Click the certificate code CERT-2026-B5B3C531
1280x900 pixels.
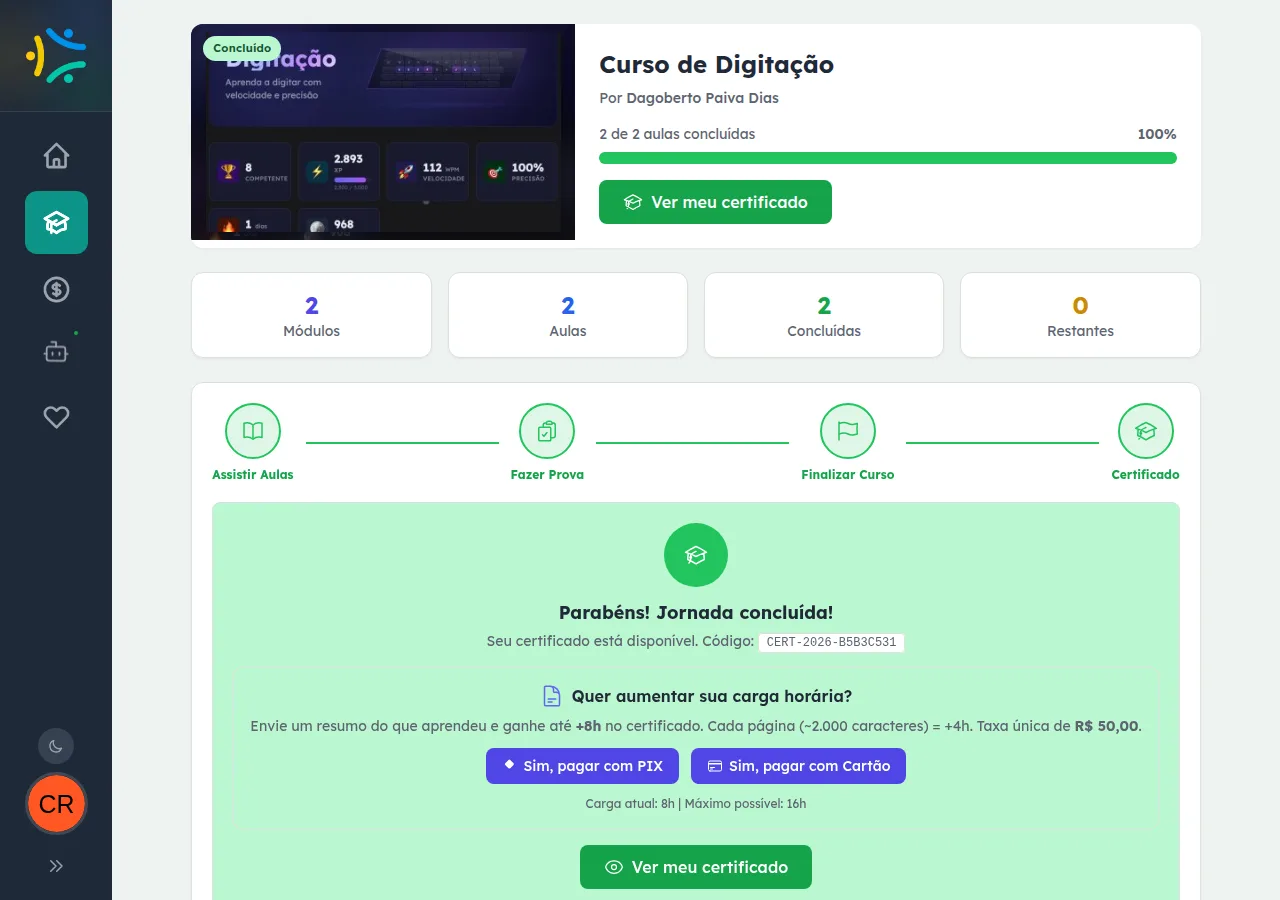click(x=831, y=642)
